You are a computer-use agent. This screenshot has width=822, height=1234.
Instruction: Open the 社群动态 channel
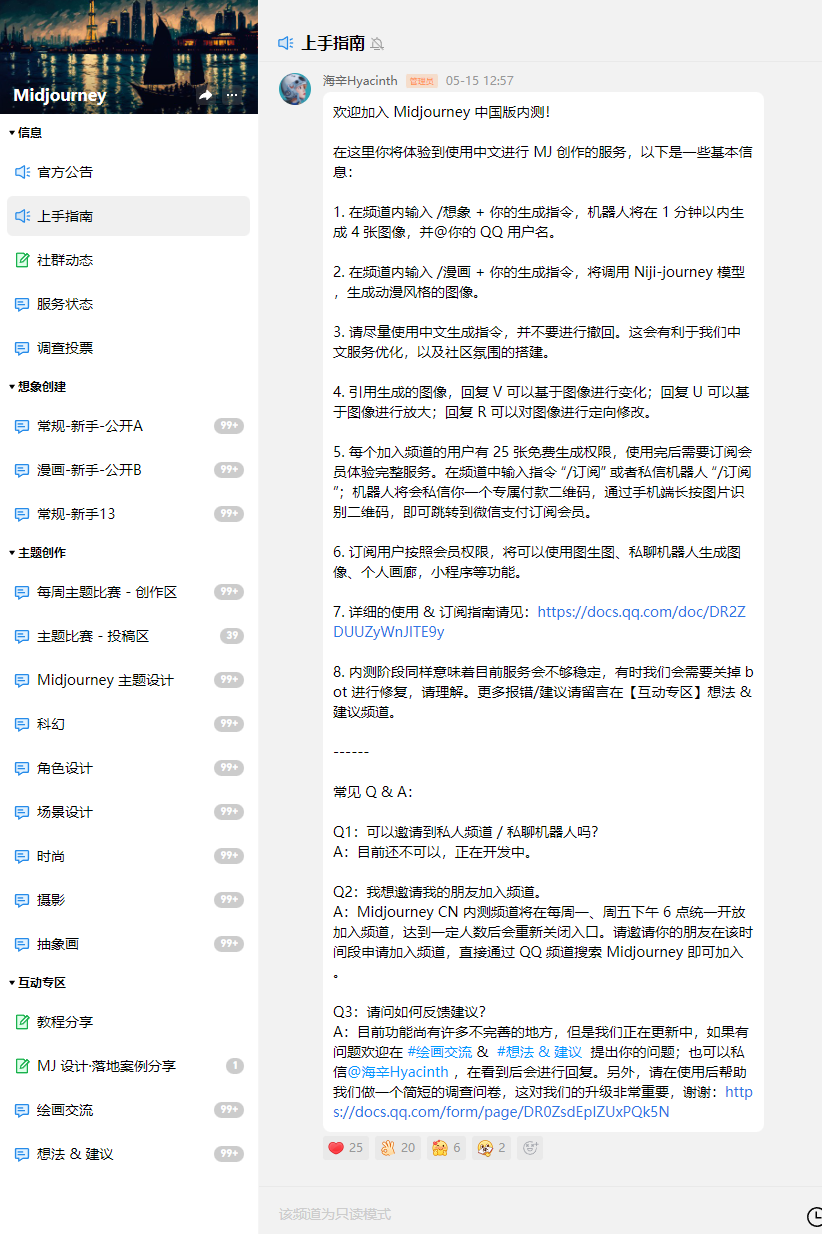65,260
